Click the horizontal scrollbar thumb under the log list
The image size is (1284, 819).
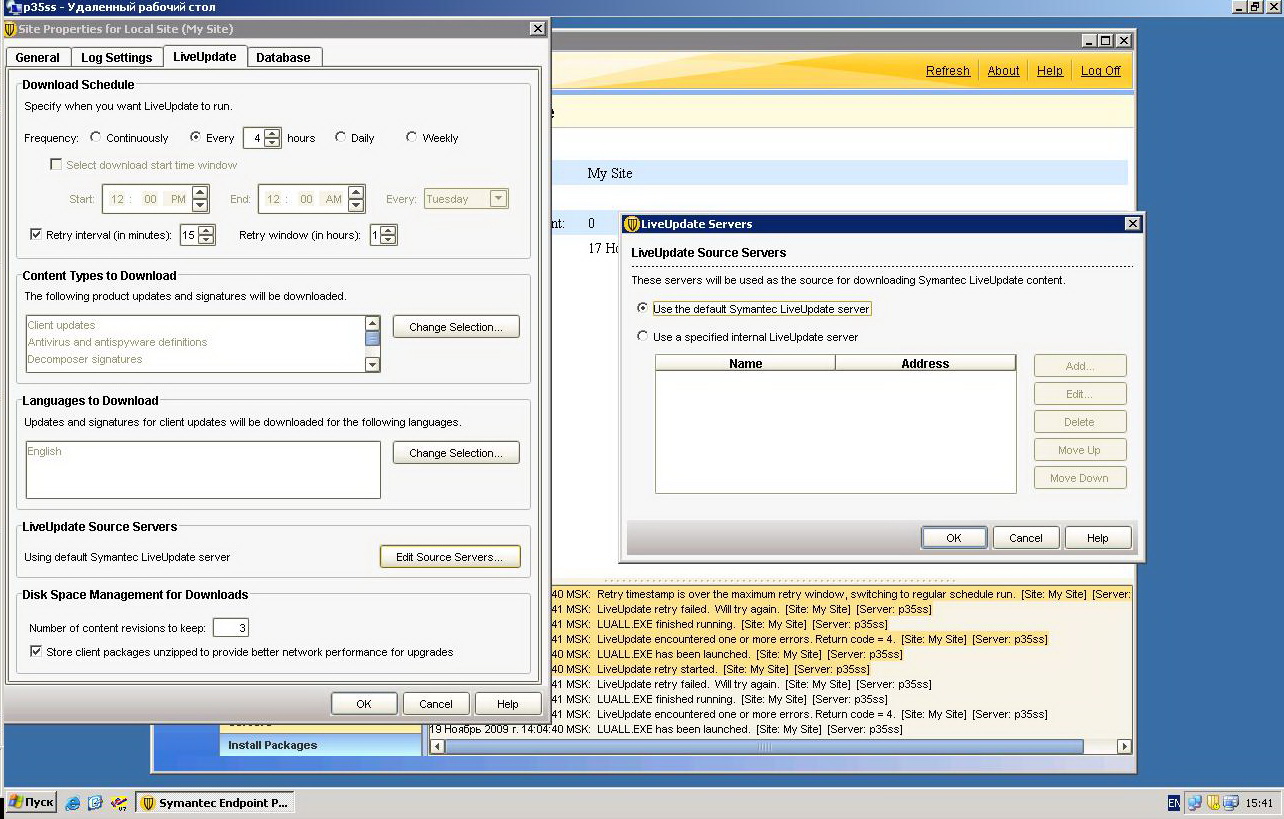765,747
